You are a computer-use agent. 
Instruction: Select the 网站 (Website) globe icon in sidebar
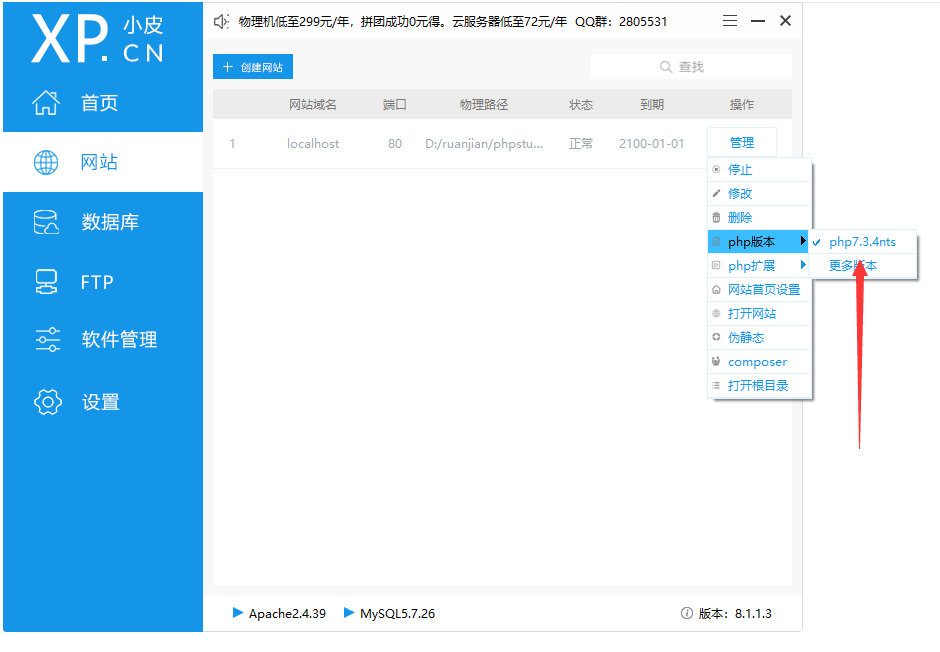[x=47, y=162]
